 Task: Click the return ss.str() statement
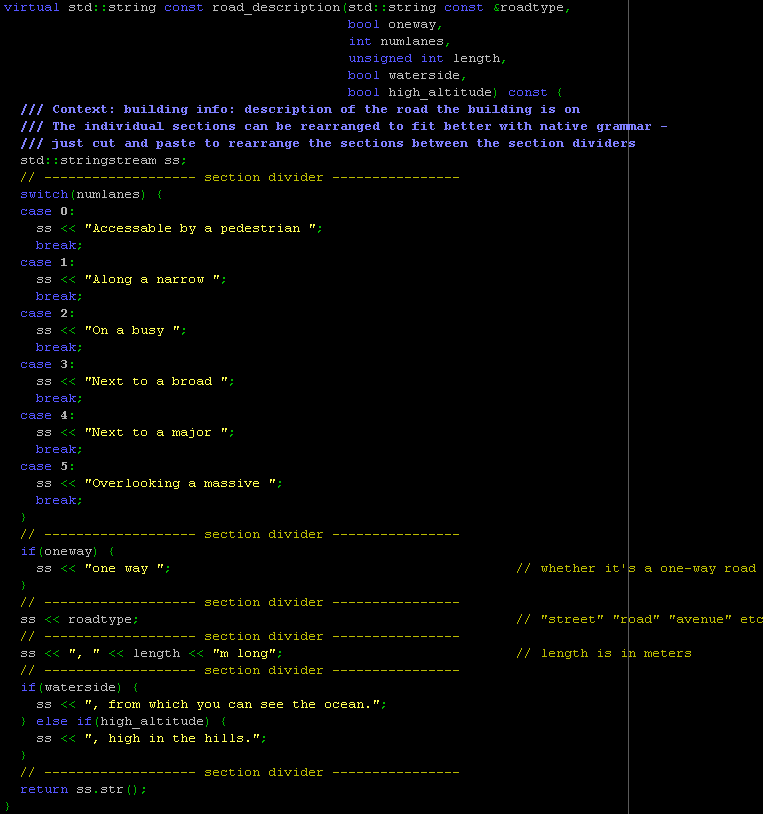[x=84, y=790]
